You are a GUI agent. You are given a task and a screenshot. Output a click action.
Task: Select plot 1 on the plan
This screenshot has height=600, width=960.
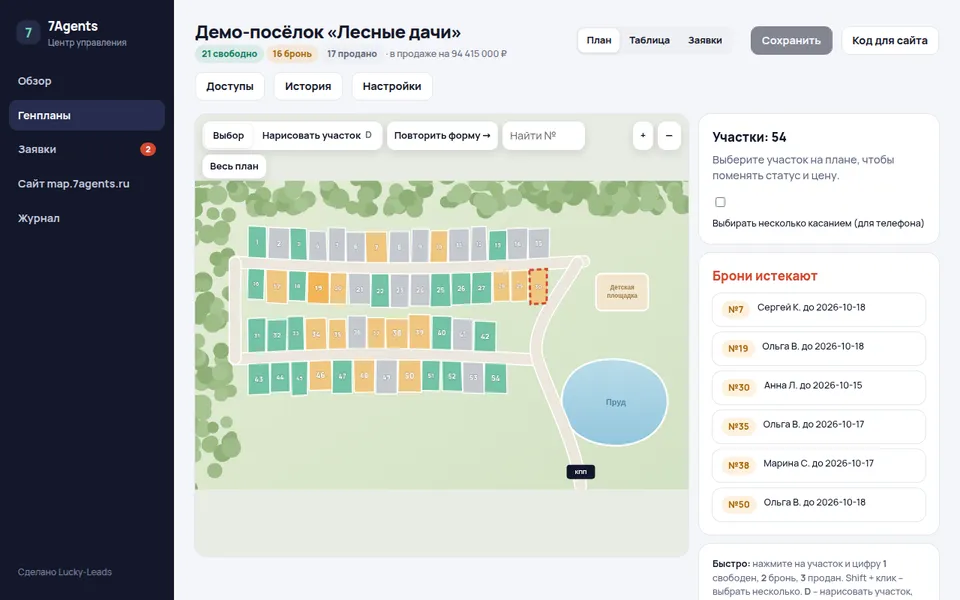coord(257,242)
